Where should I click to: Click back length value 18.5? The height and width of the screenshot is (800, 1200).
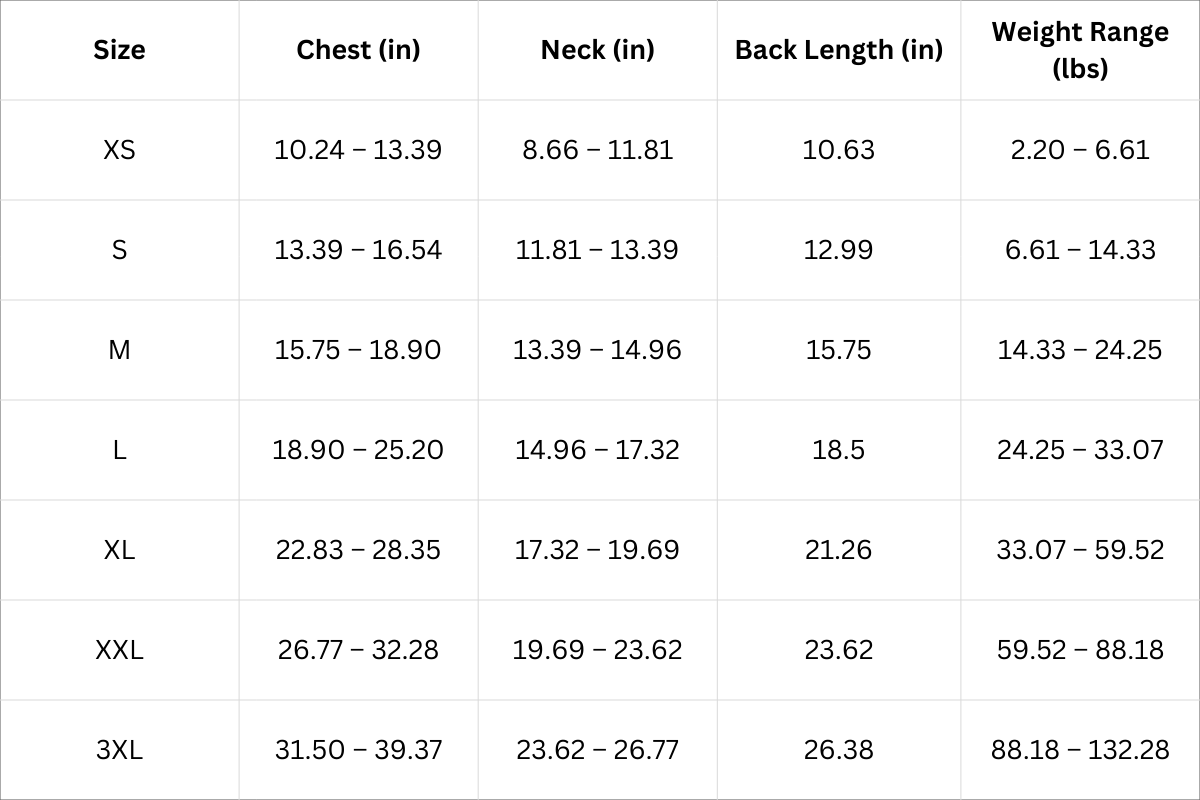coord(839,450)
